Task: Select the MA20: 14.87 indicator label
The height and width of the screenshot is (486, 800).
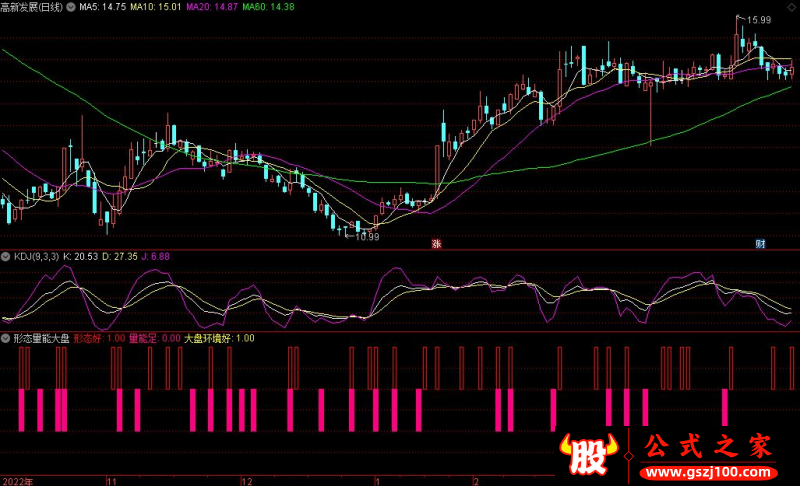Action: point(212,7)
